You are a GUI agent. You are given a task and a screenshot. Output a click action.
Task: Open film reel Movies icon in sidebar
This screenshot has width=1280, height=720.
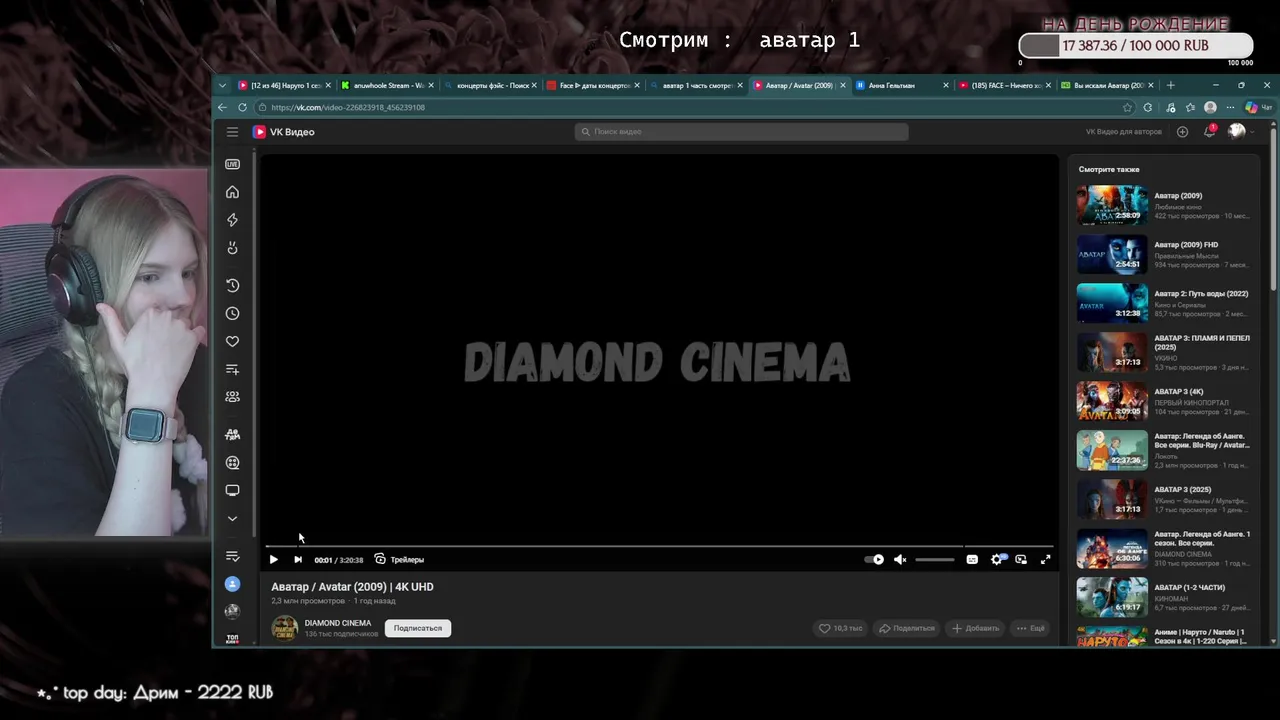coord(232,463)
